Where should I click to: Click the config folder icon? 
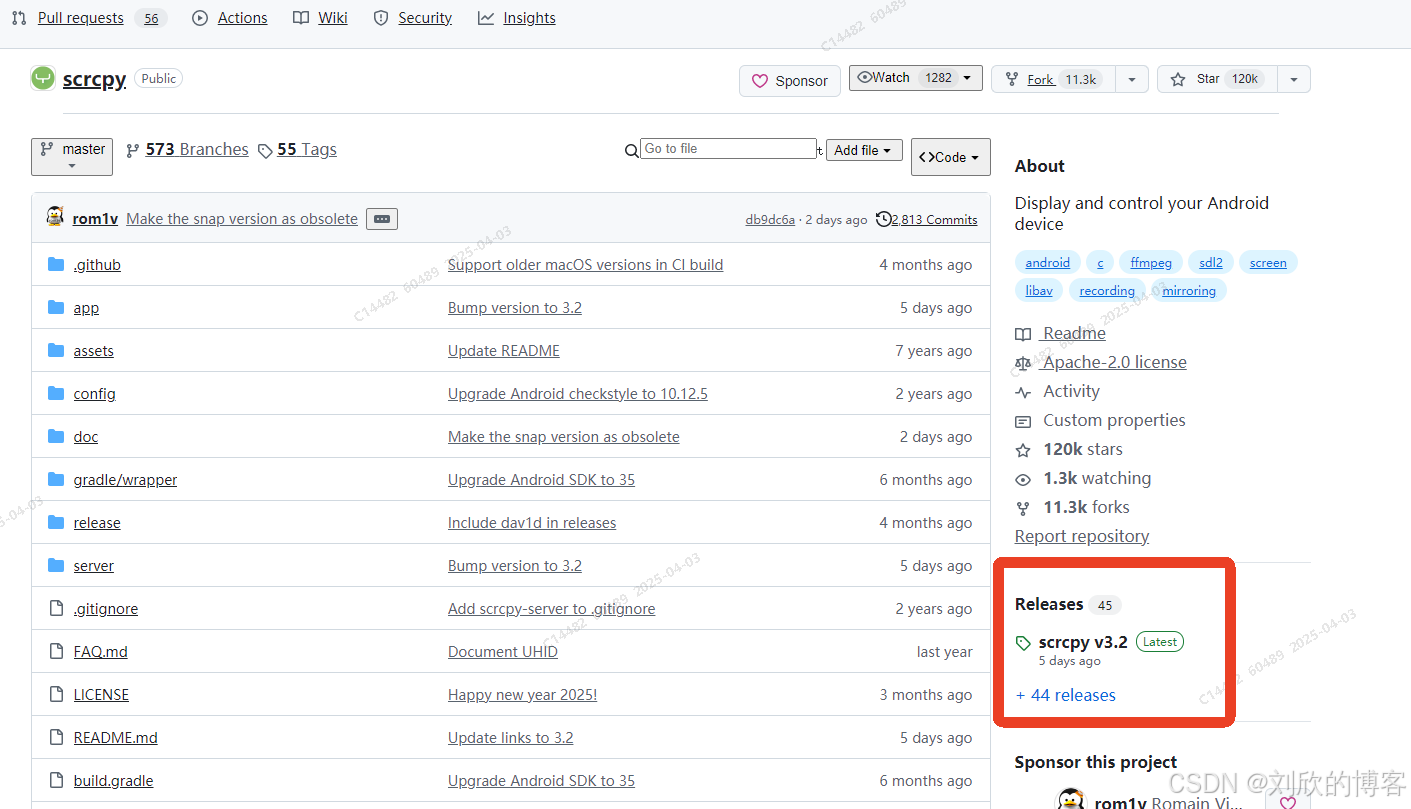(56, 393)
